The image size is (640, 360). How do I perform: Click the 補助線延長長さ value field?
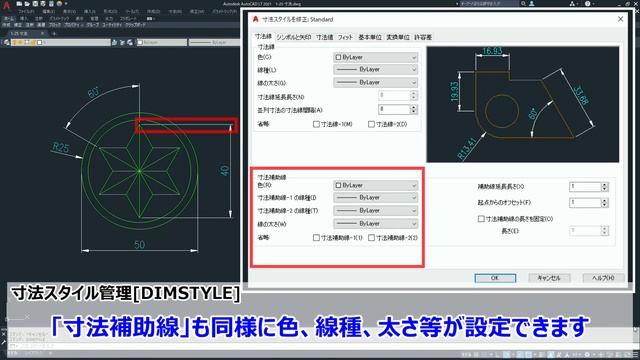click(585, 187)
